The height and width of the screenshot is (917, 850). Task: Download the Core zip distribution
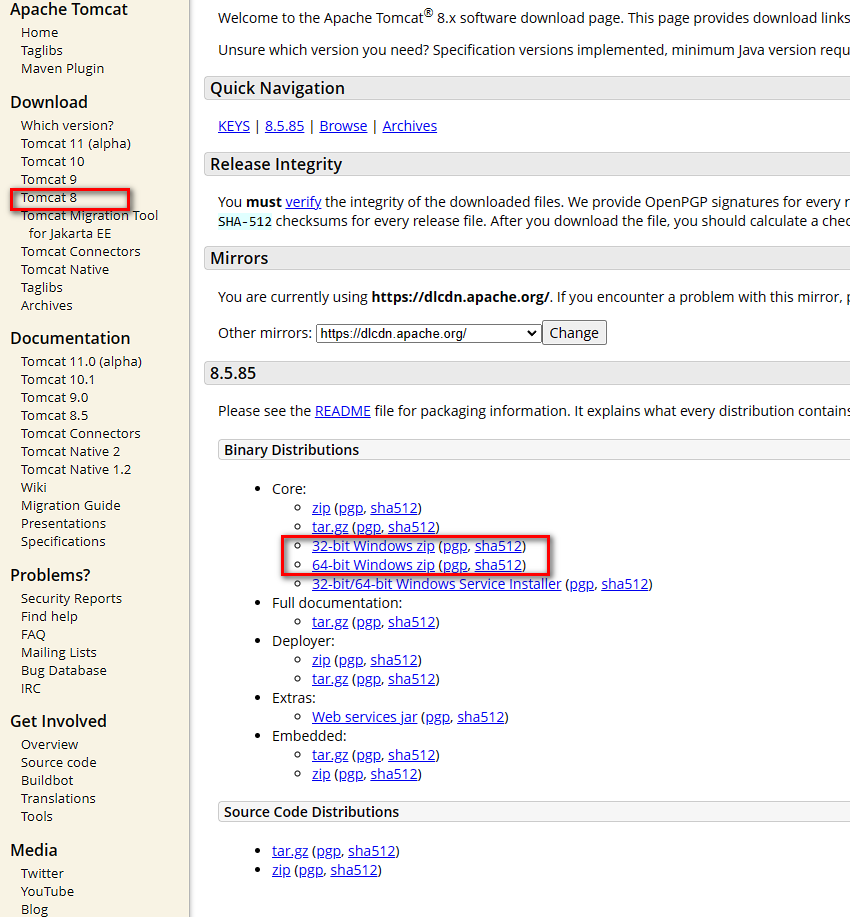321,508
